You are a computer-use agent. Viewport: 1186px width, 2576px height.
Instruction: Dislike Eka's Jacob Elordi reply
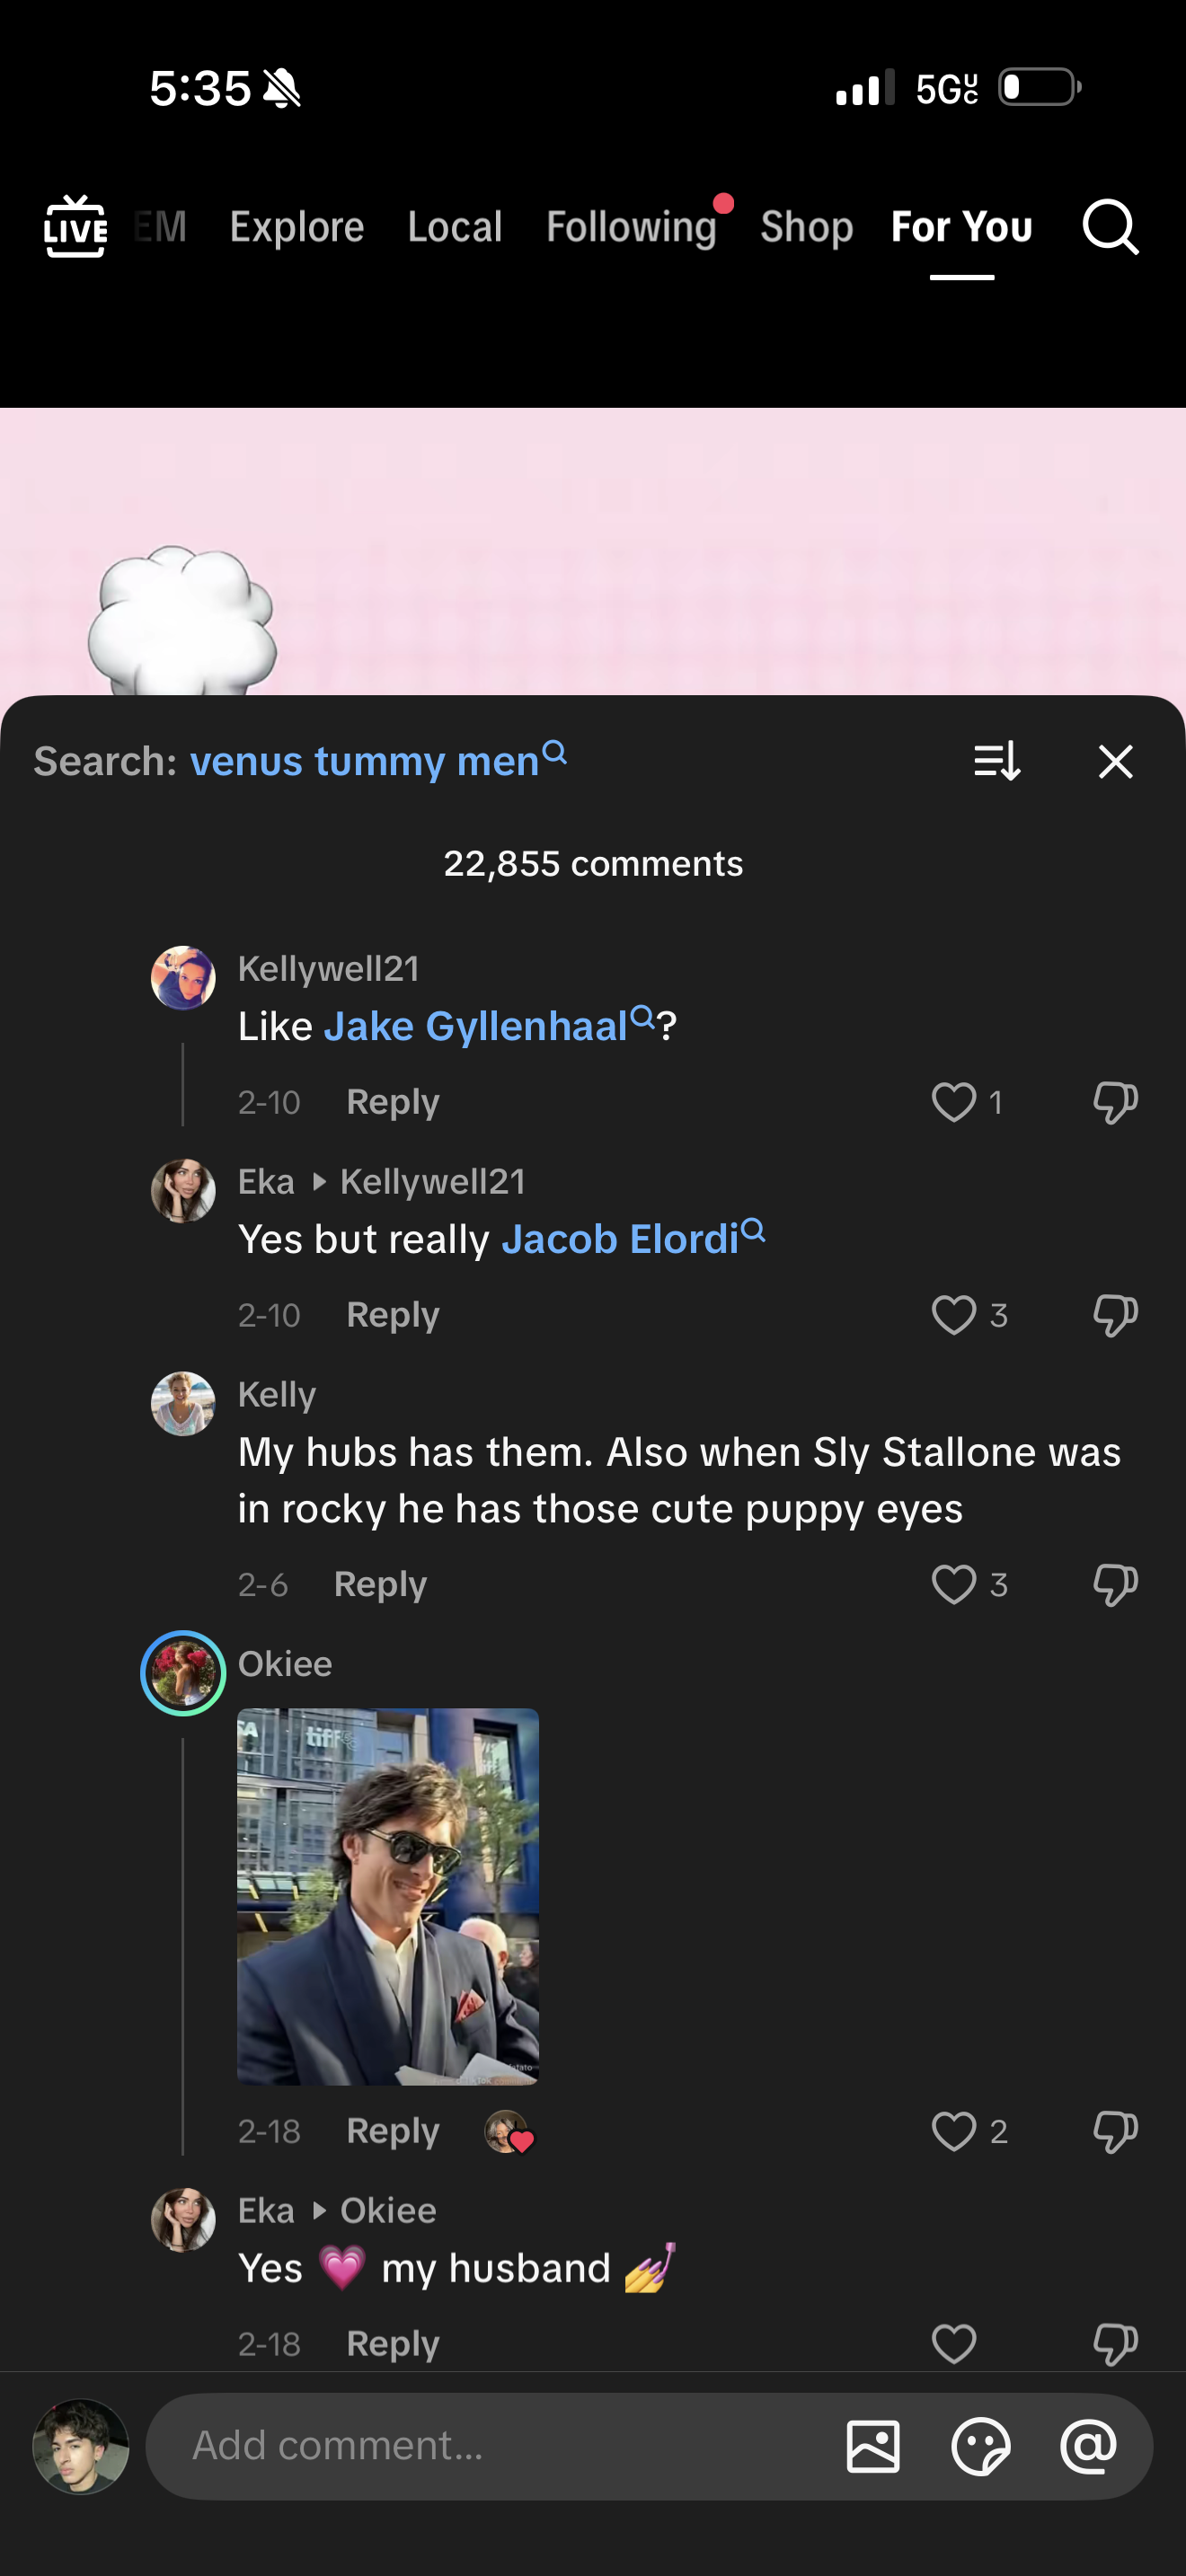(1115, 1315)
